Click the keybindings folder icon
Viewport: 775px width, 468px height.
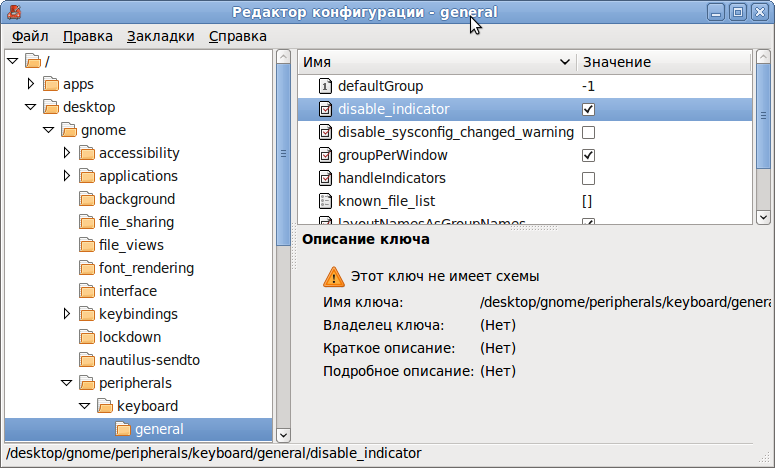click(x=87, y=314)
